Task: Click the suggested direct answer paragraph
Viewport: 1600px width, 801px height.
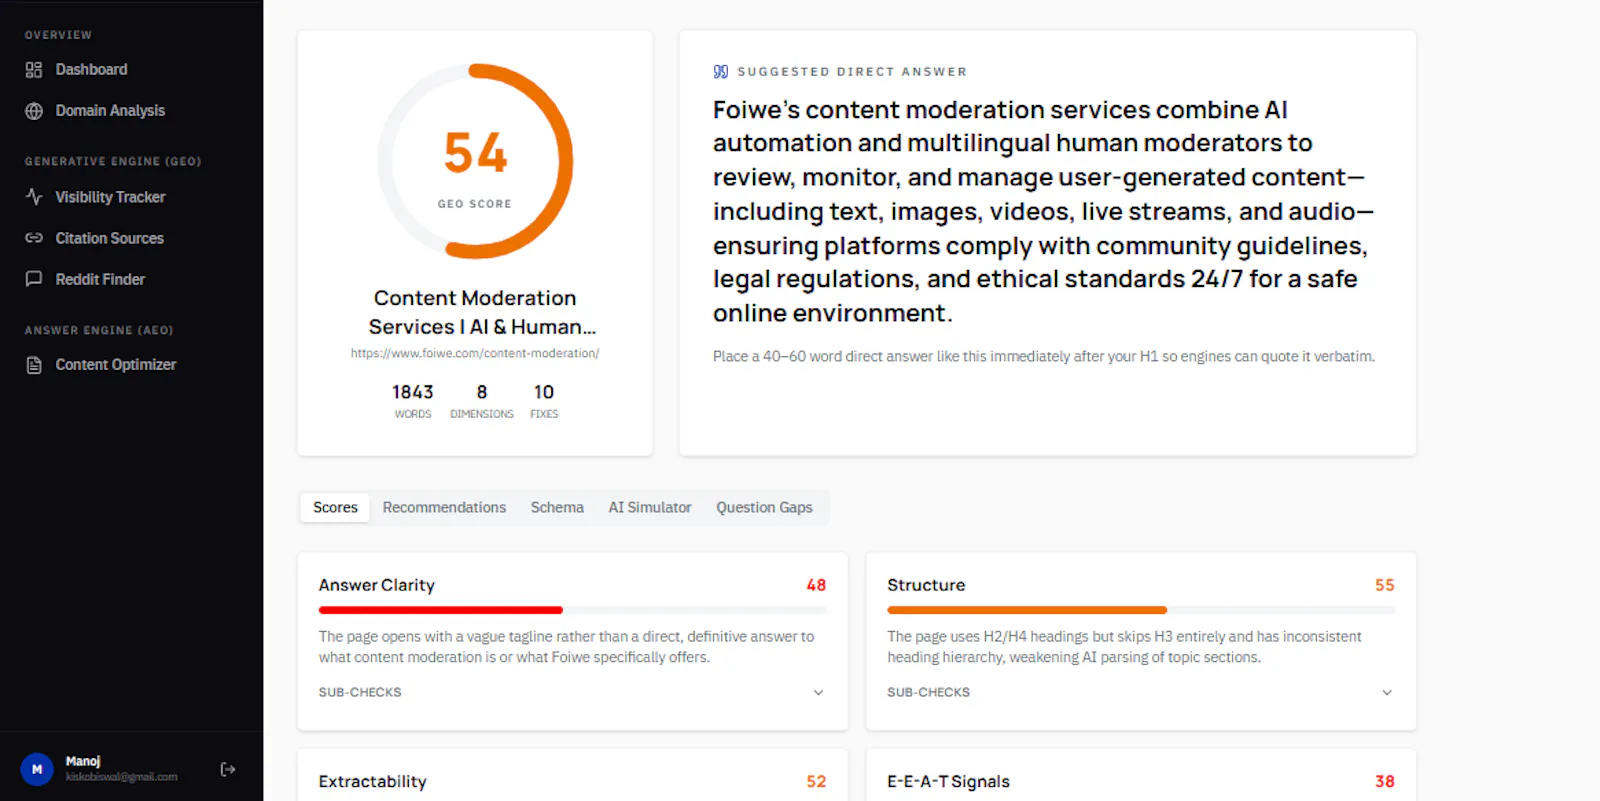Action: [1043, 211]
